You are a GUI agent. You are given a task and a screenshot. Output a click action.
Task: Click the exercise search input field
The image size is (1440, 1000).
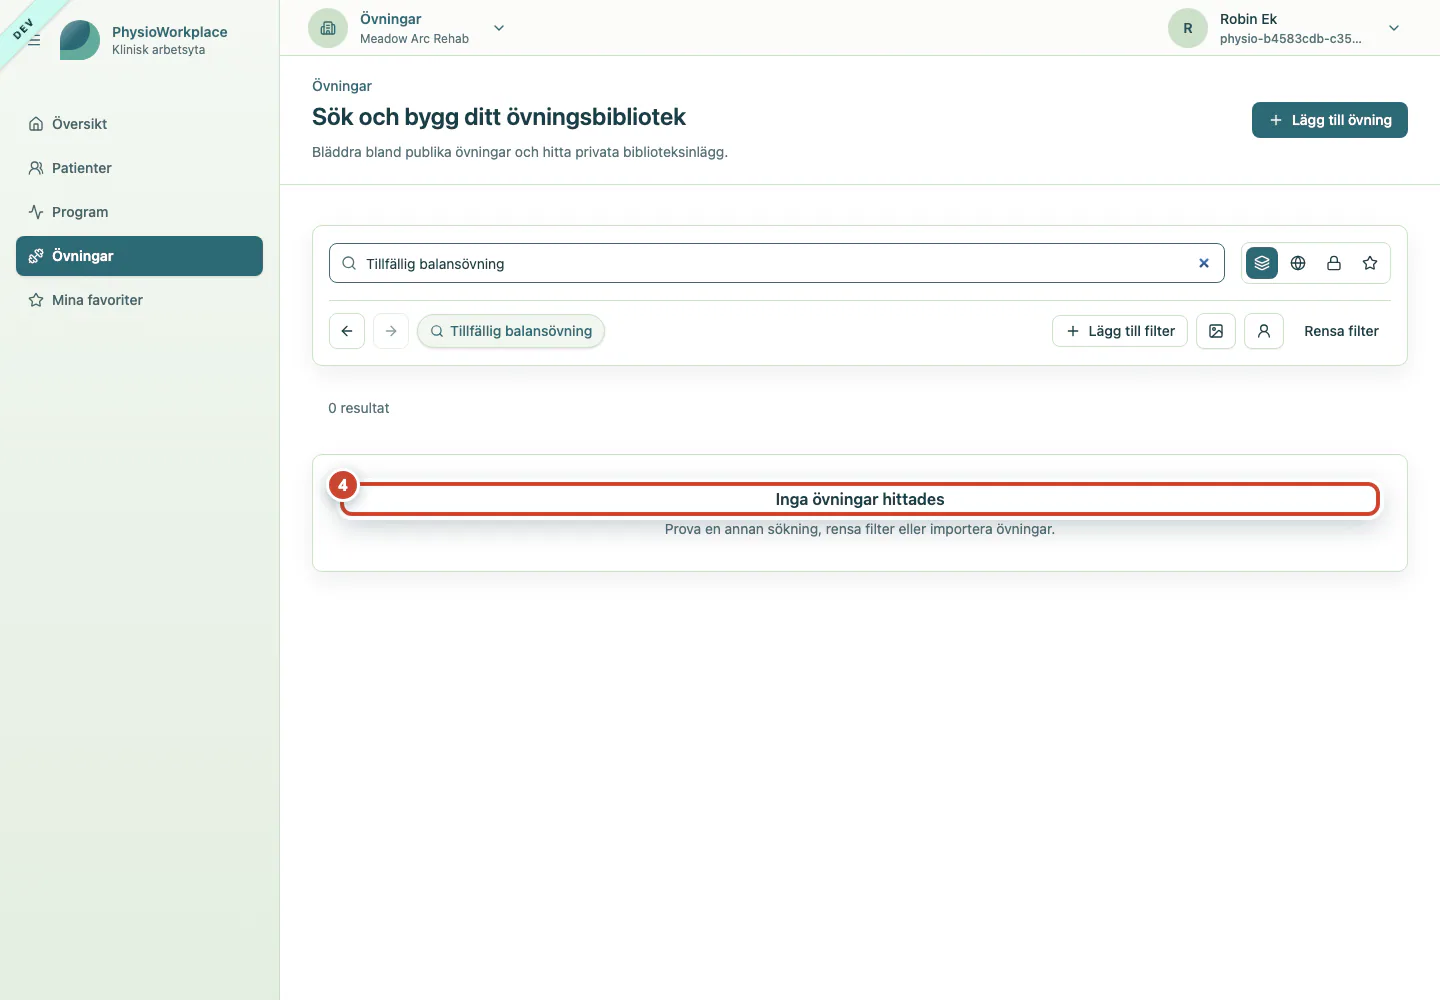click(776, 263)
